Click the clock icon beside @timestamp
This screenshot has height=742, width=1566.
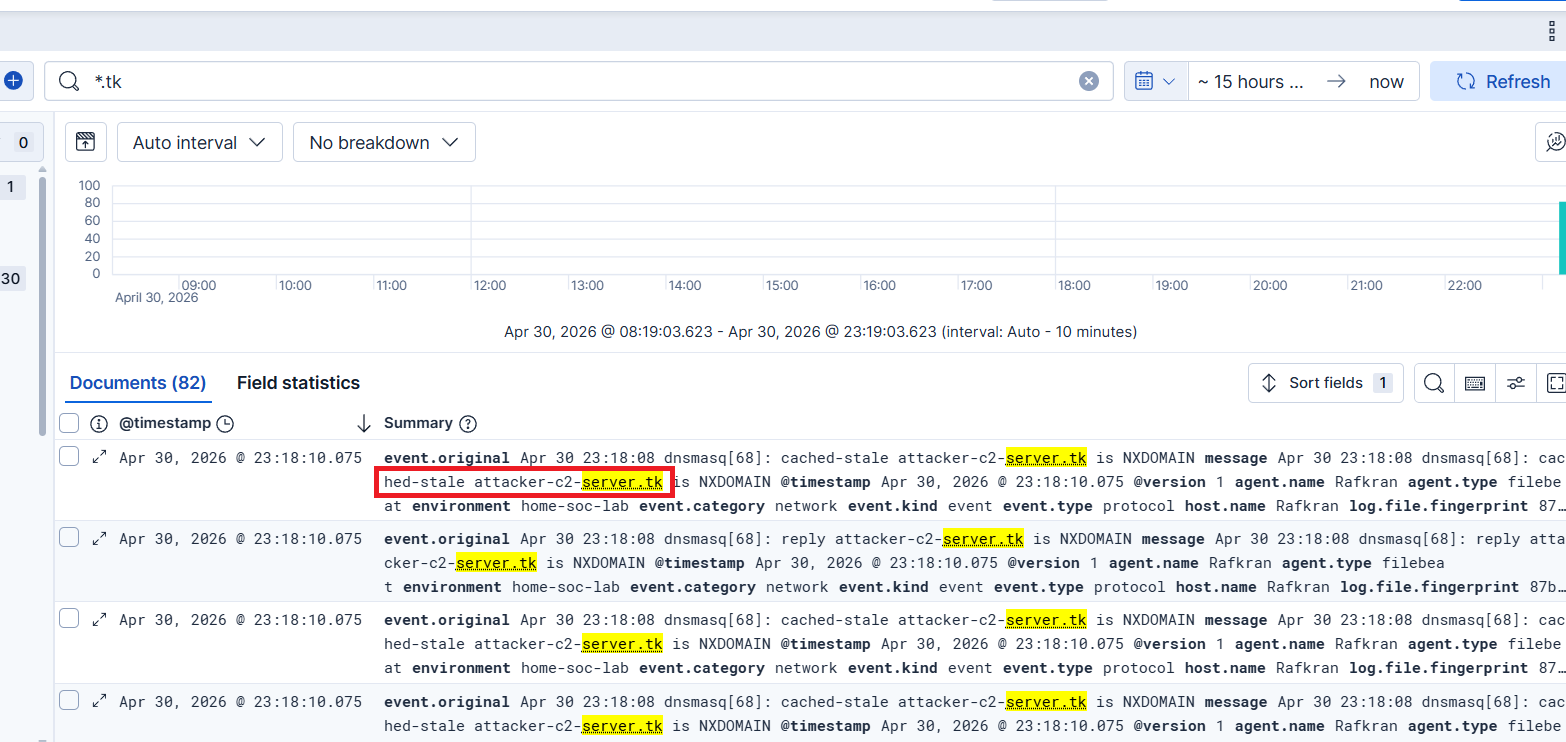(225, 424)
